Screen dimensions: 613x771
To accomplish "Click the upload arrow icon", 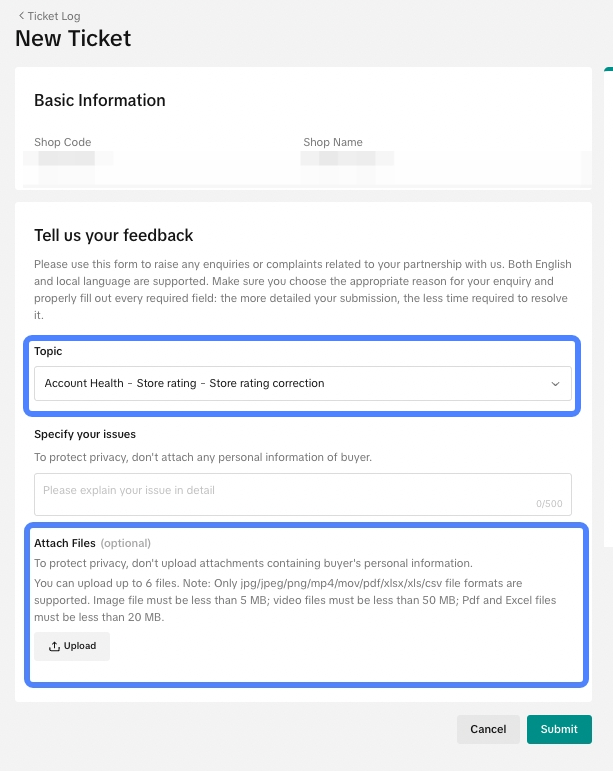I will tap(55, 646).
